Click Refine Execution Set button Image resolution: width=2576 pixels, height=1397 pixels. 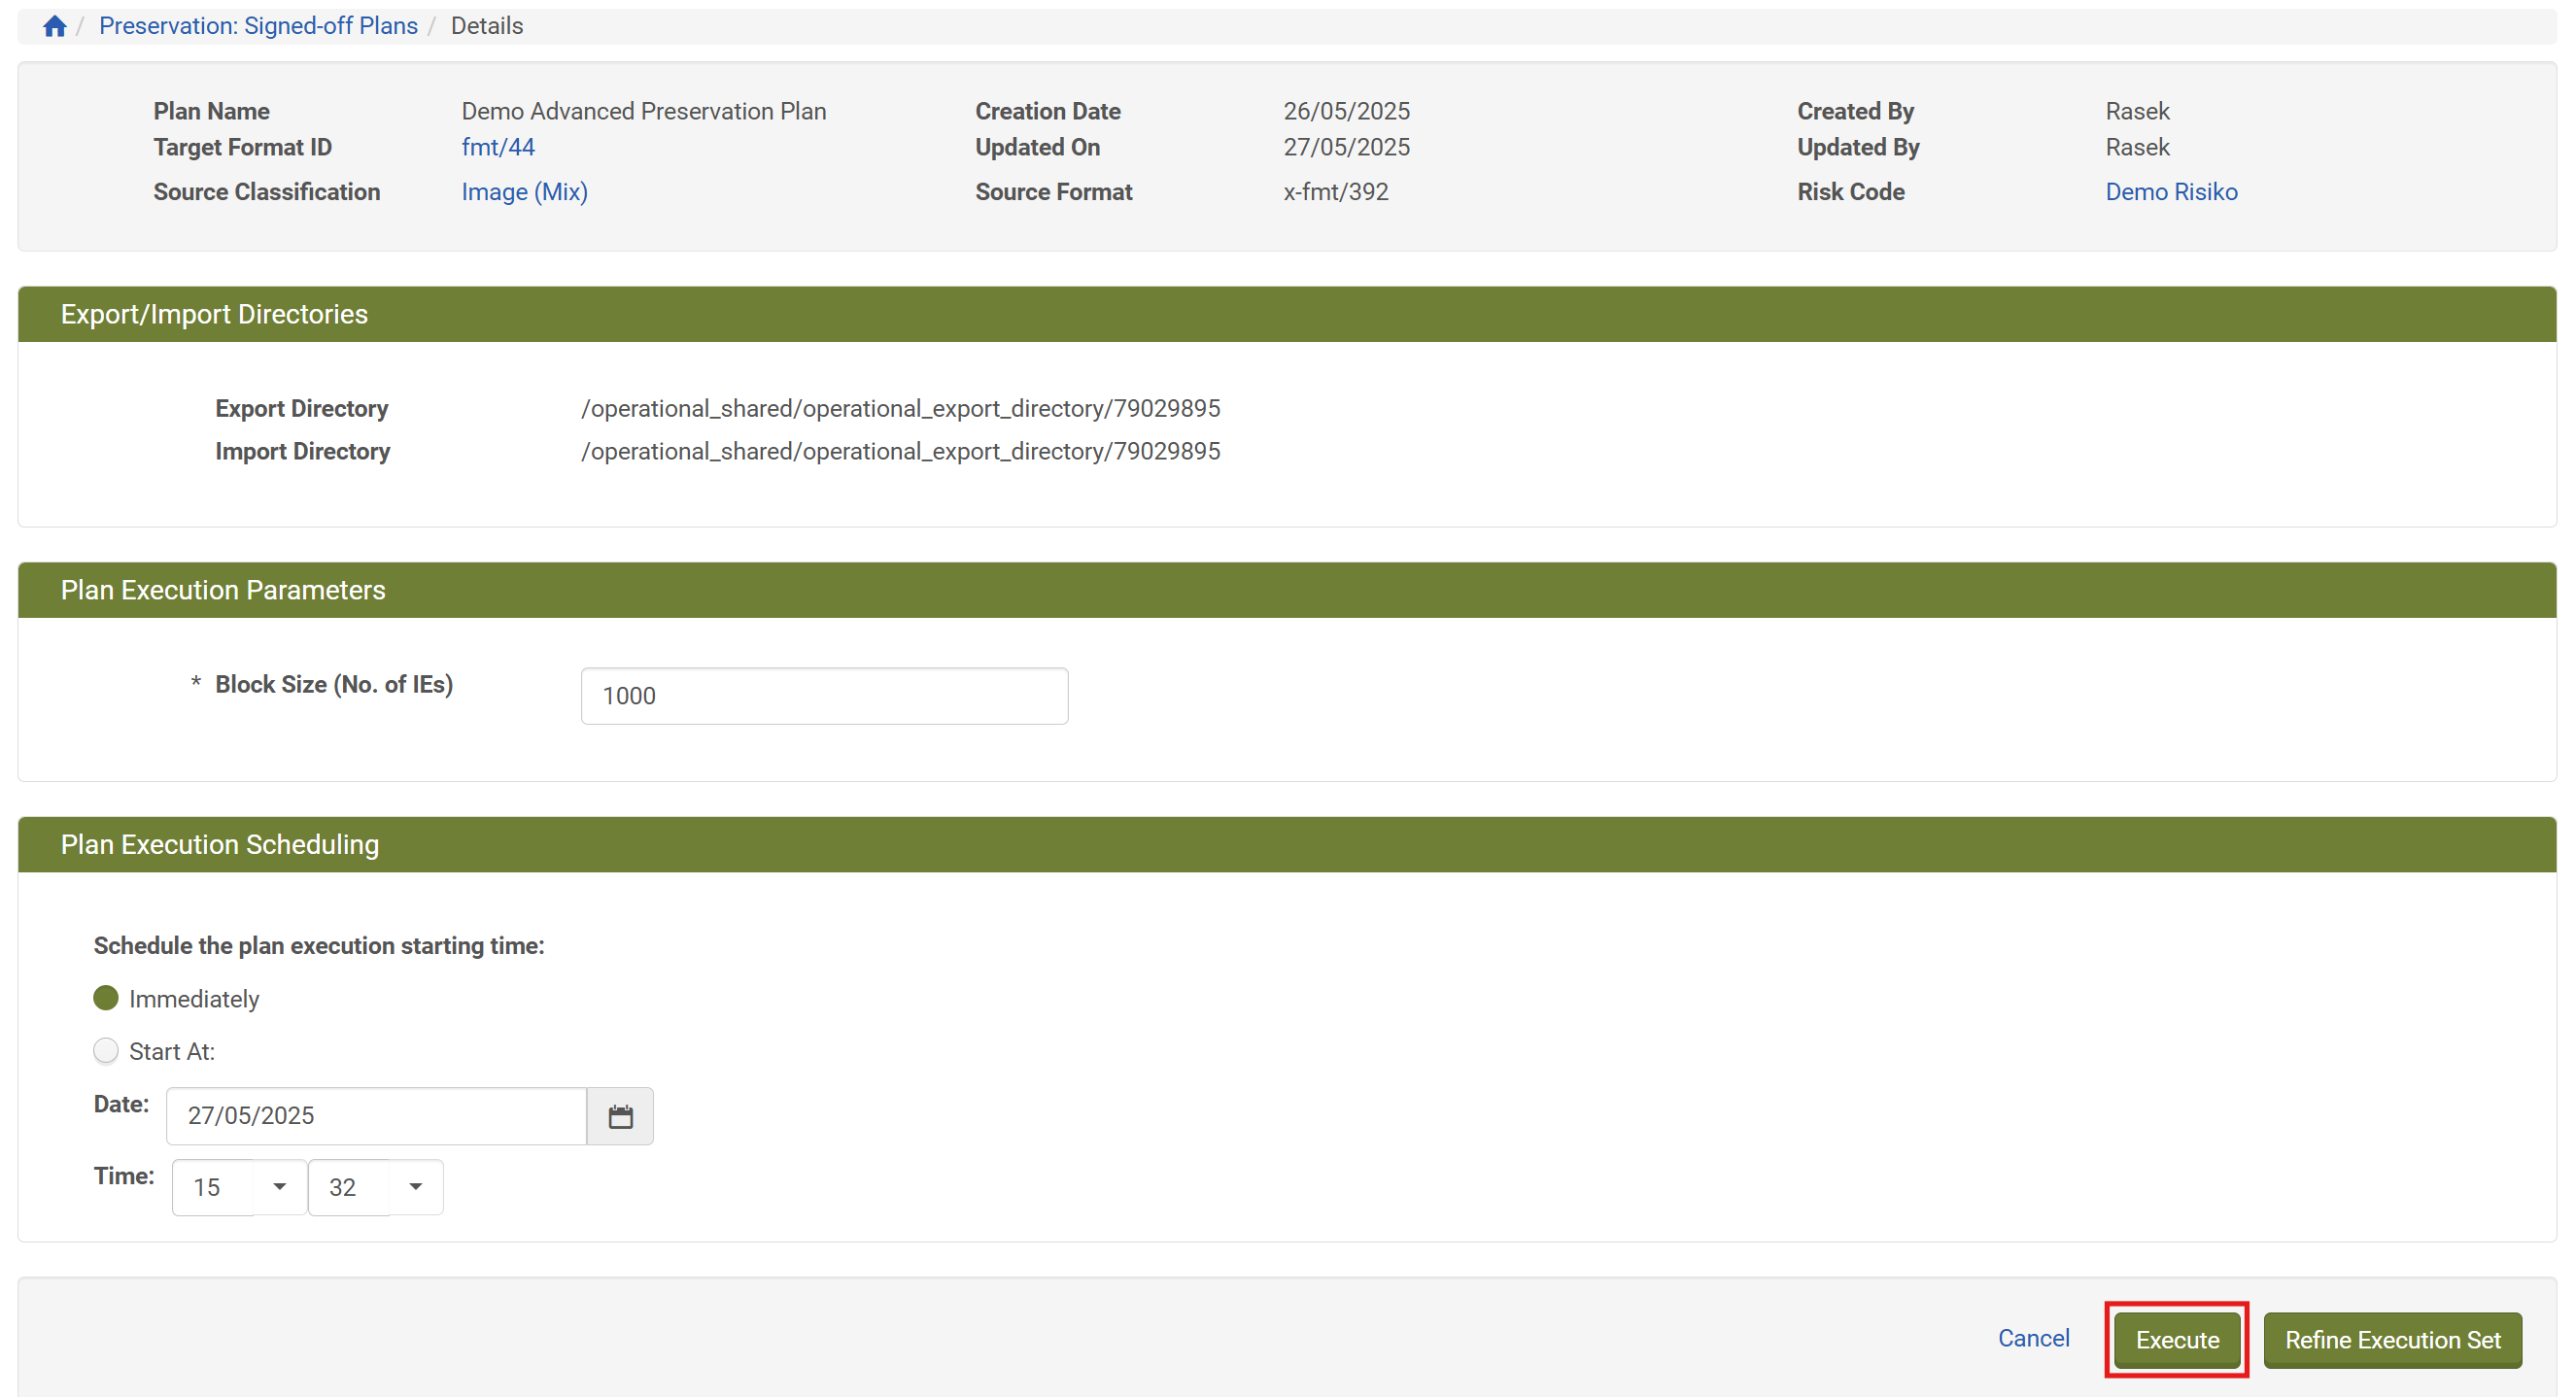2391,1340
